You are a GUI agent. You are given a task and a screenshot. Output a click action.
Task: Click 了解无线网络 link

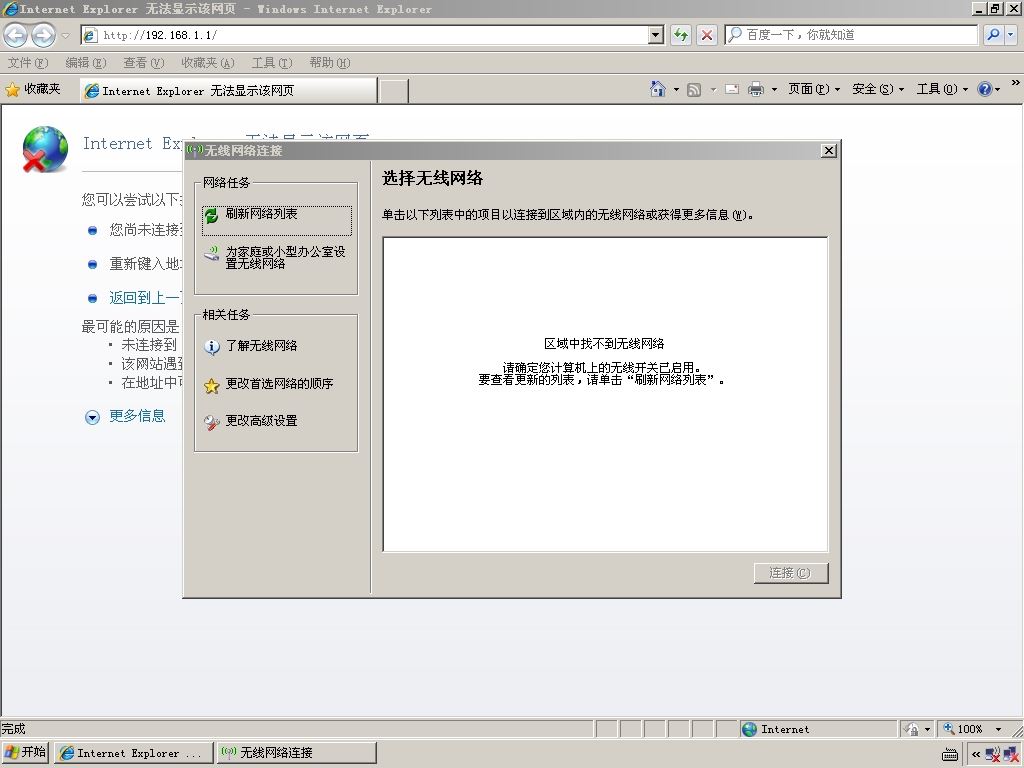[261, 345]
